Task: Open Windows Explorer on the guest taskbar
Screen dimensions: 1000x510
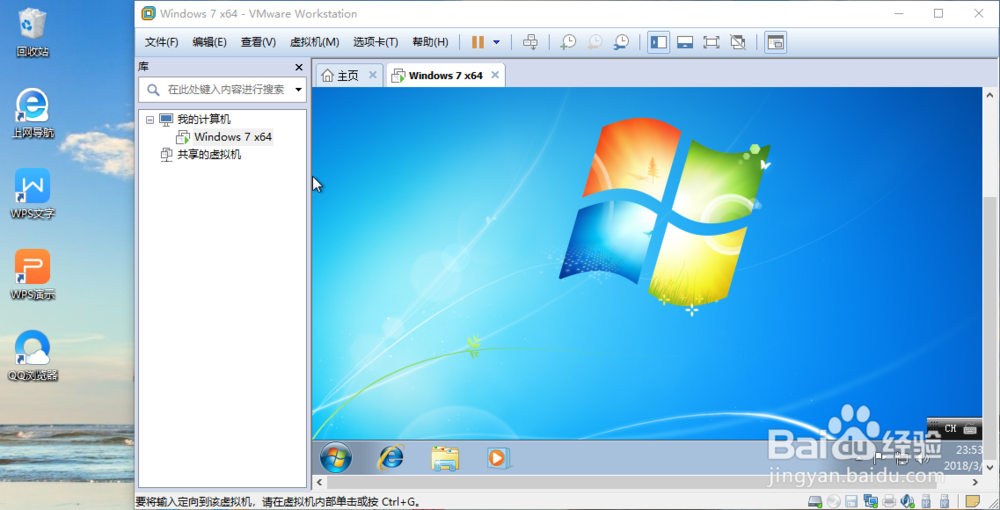Action: click(x=445, y=458)
